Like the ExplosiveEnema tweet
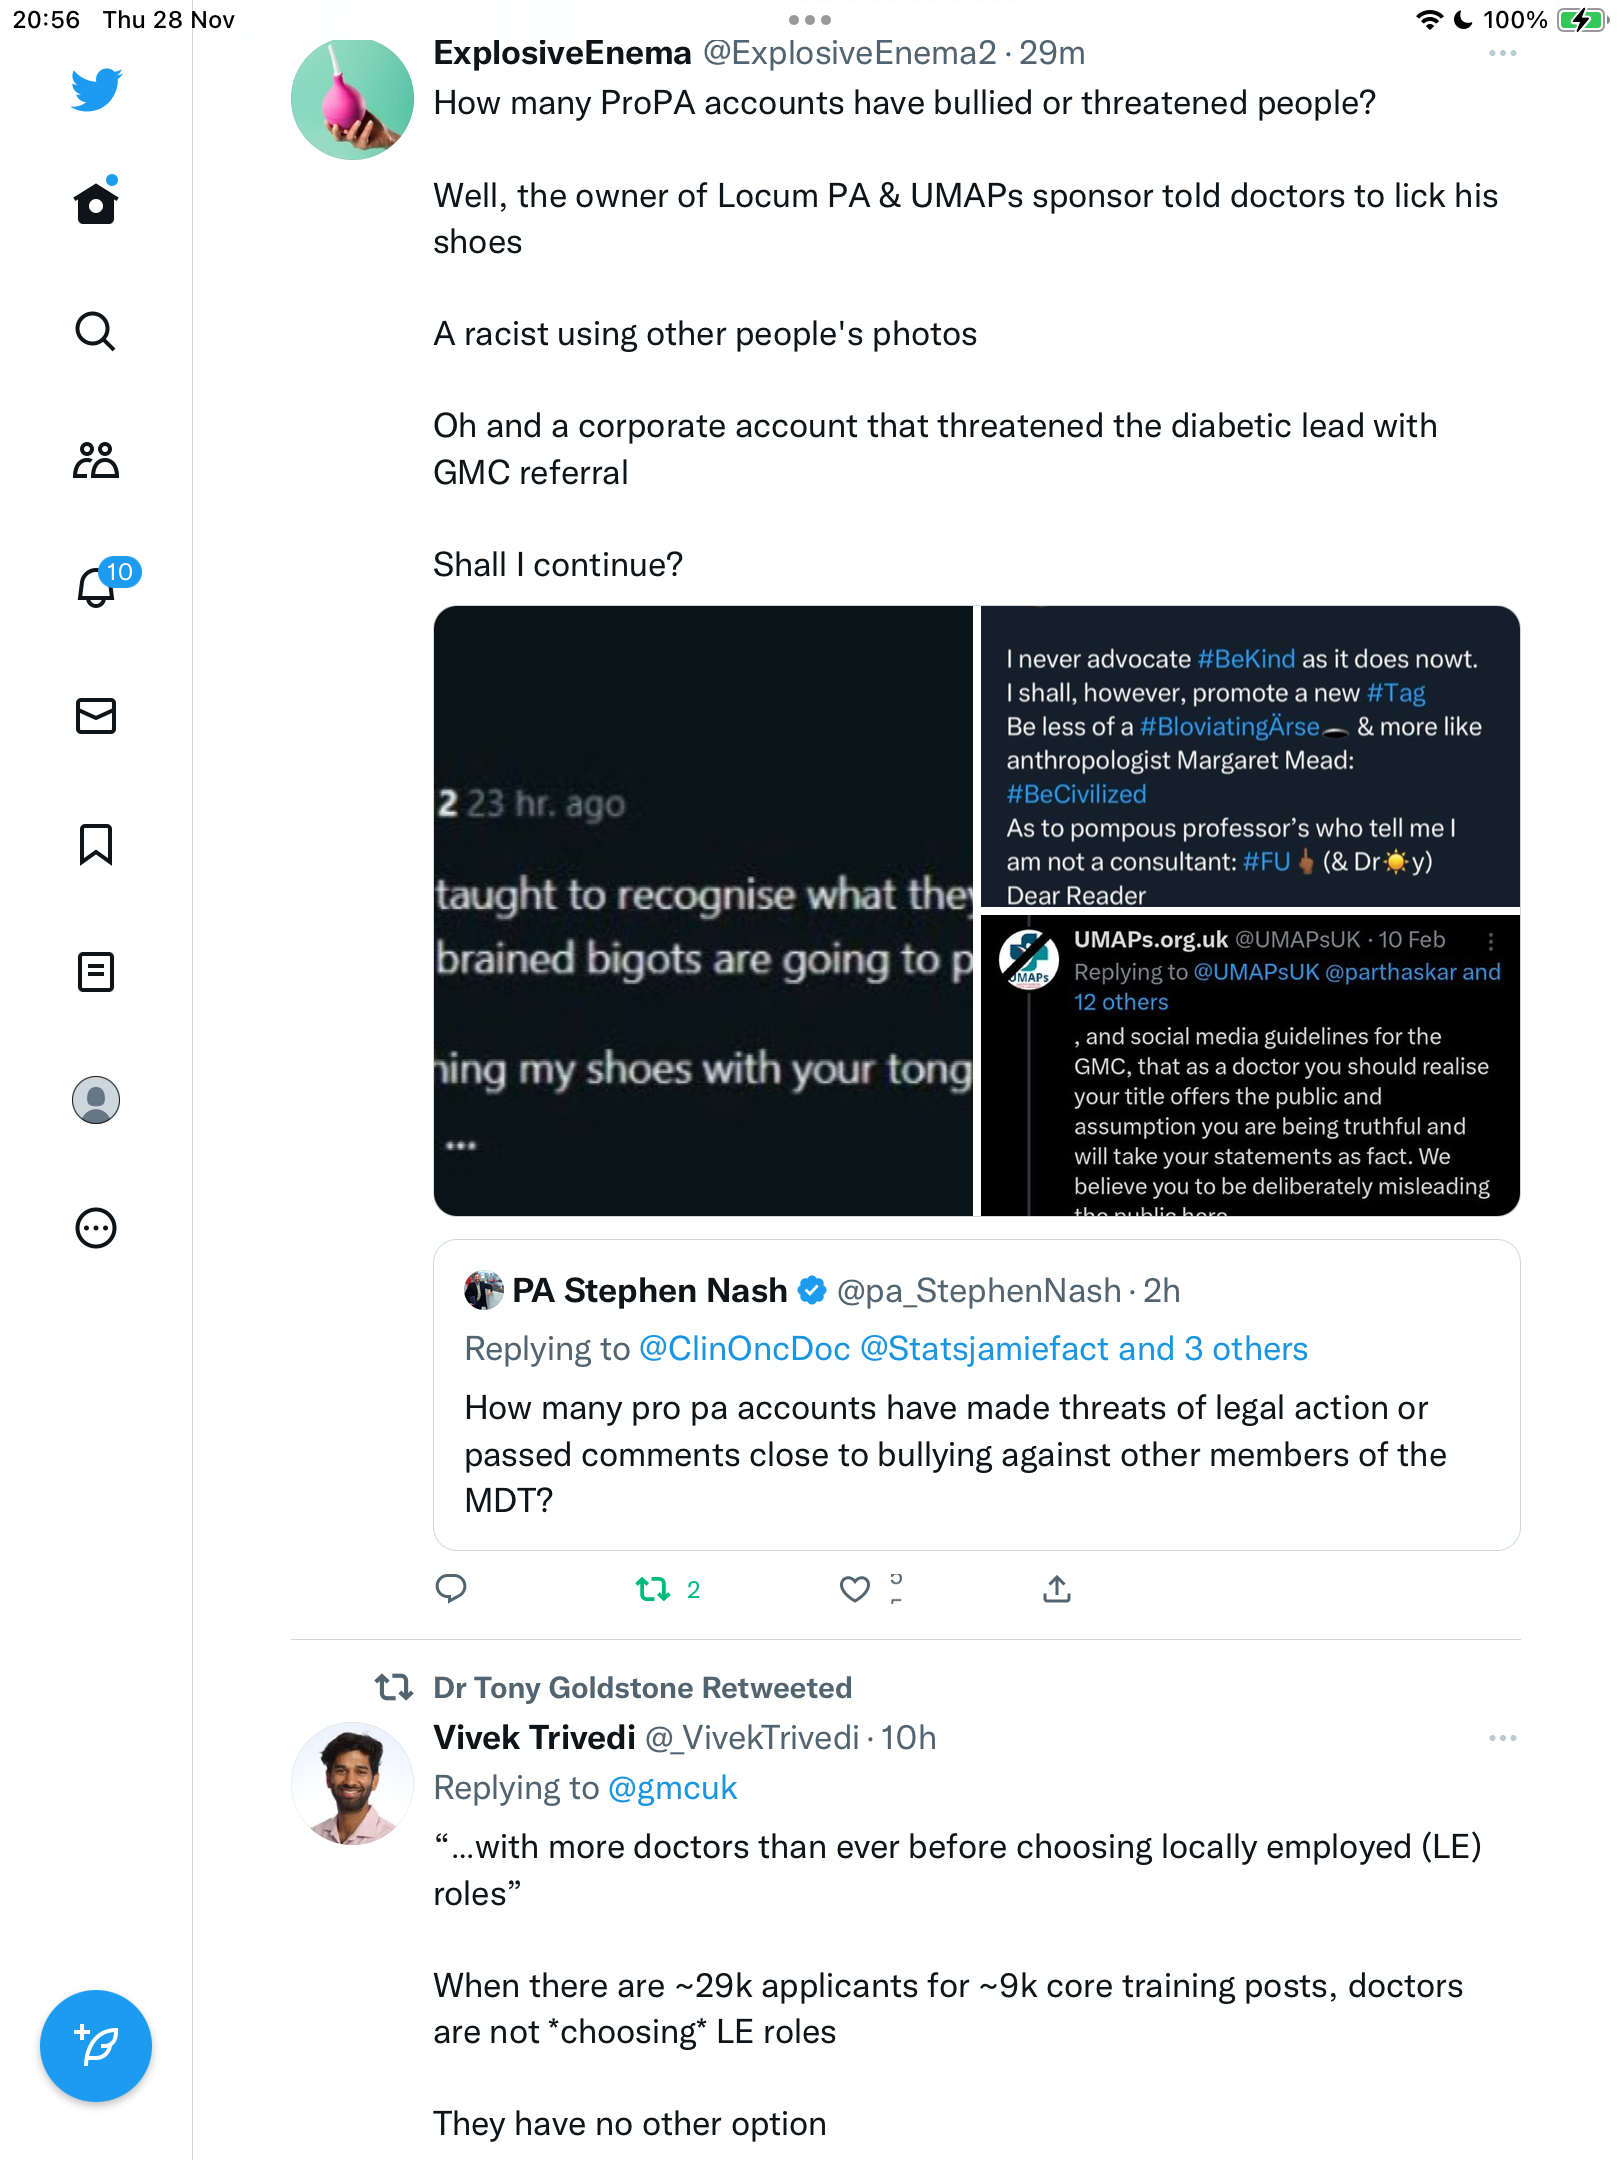1620x2160 pixels. pyautogui.click(x=855, y=1589)
